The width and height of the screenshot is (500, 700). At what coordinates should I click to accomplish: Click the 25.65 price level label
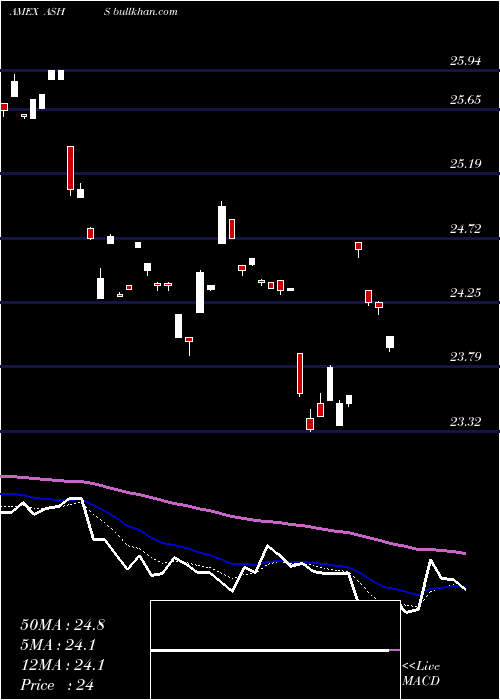[466, 100]
